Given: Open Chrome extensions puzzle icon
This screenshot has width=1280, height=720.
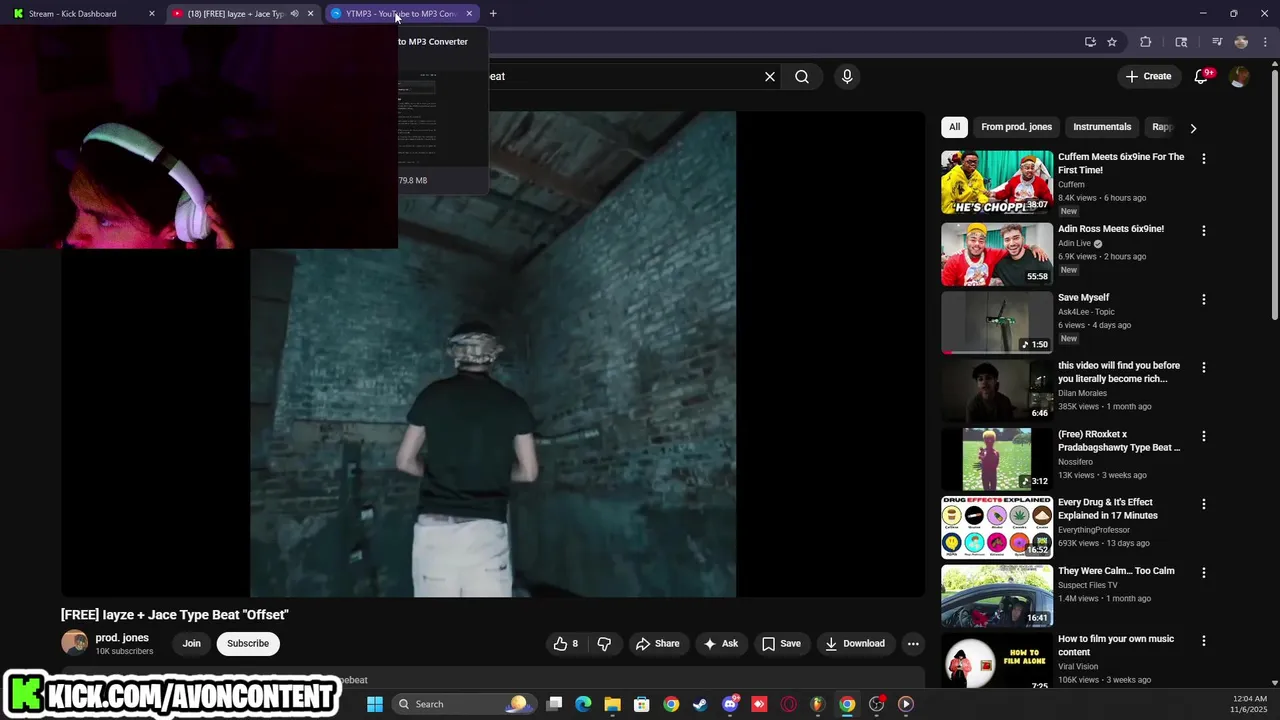Looking at the screenshot, I should click(1146, 42).
